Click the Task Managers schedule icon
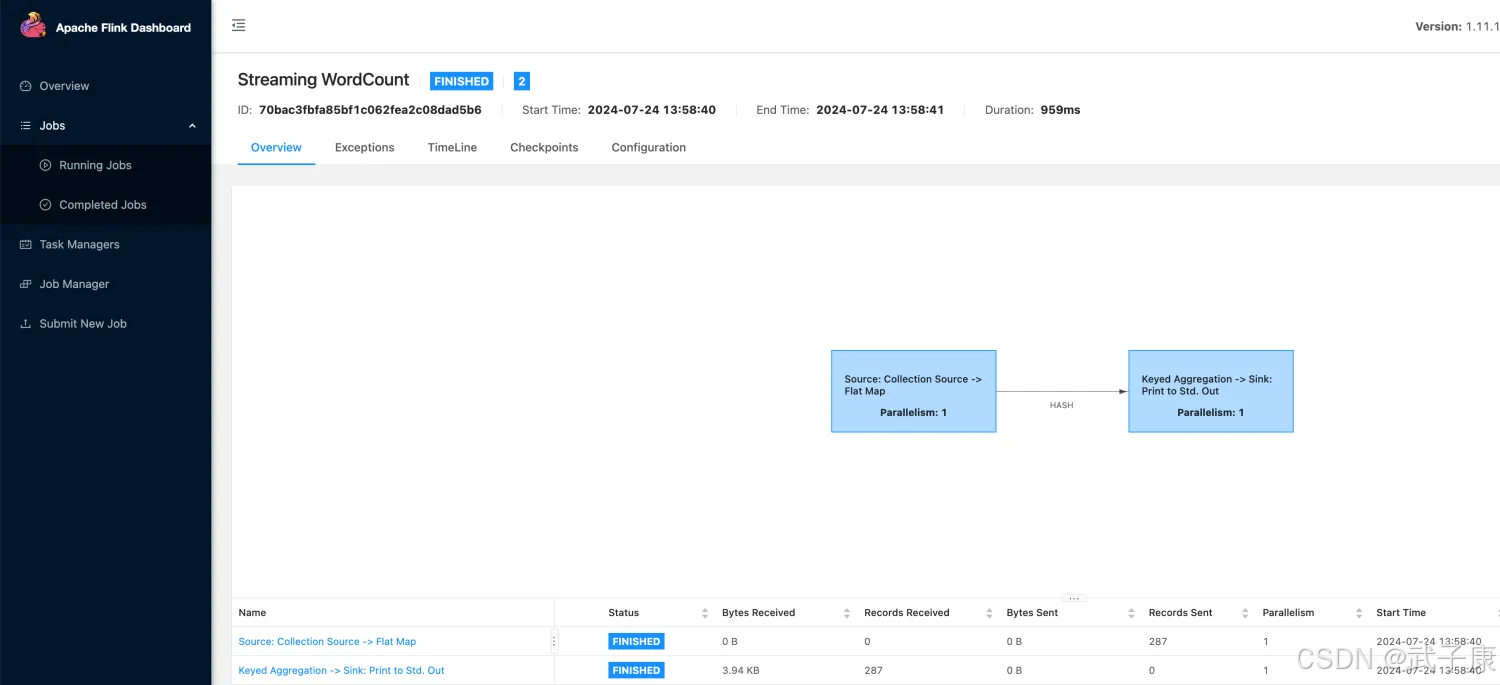 click(26, 244)
